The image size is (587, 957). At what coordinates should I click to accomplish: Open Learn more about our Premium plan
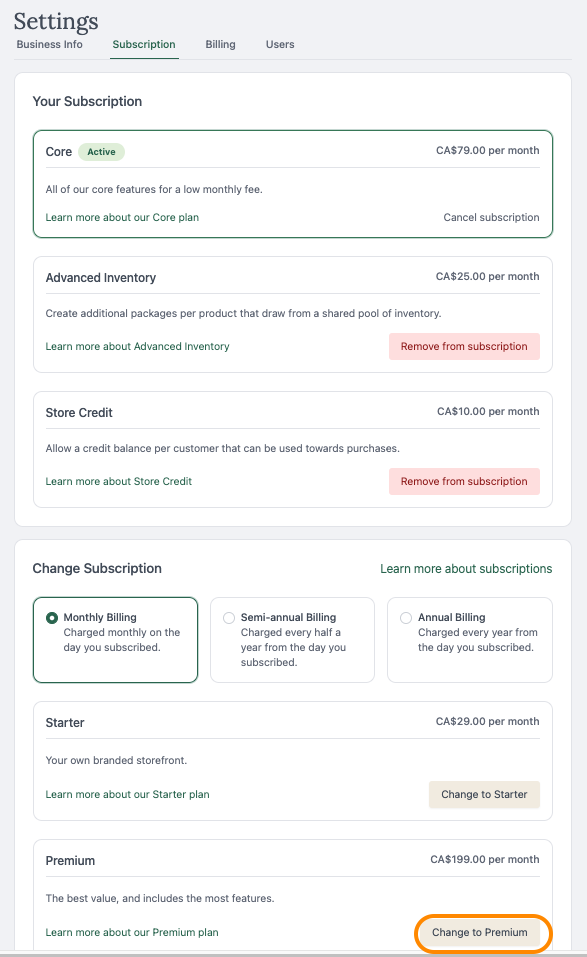[x=132, y=933]
